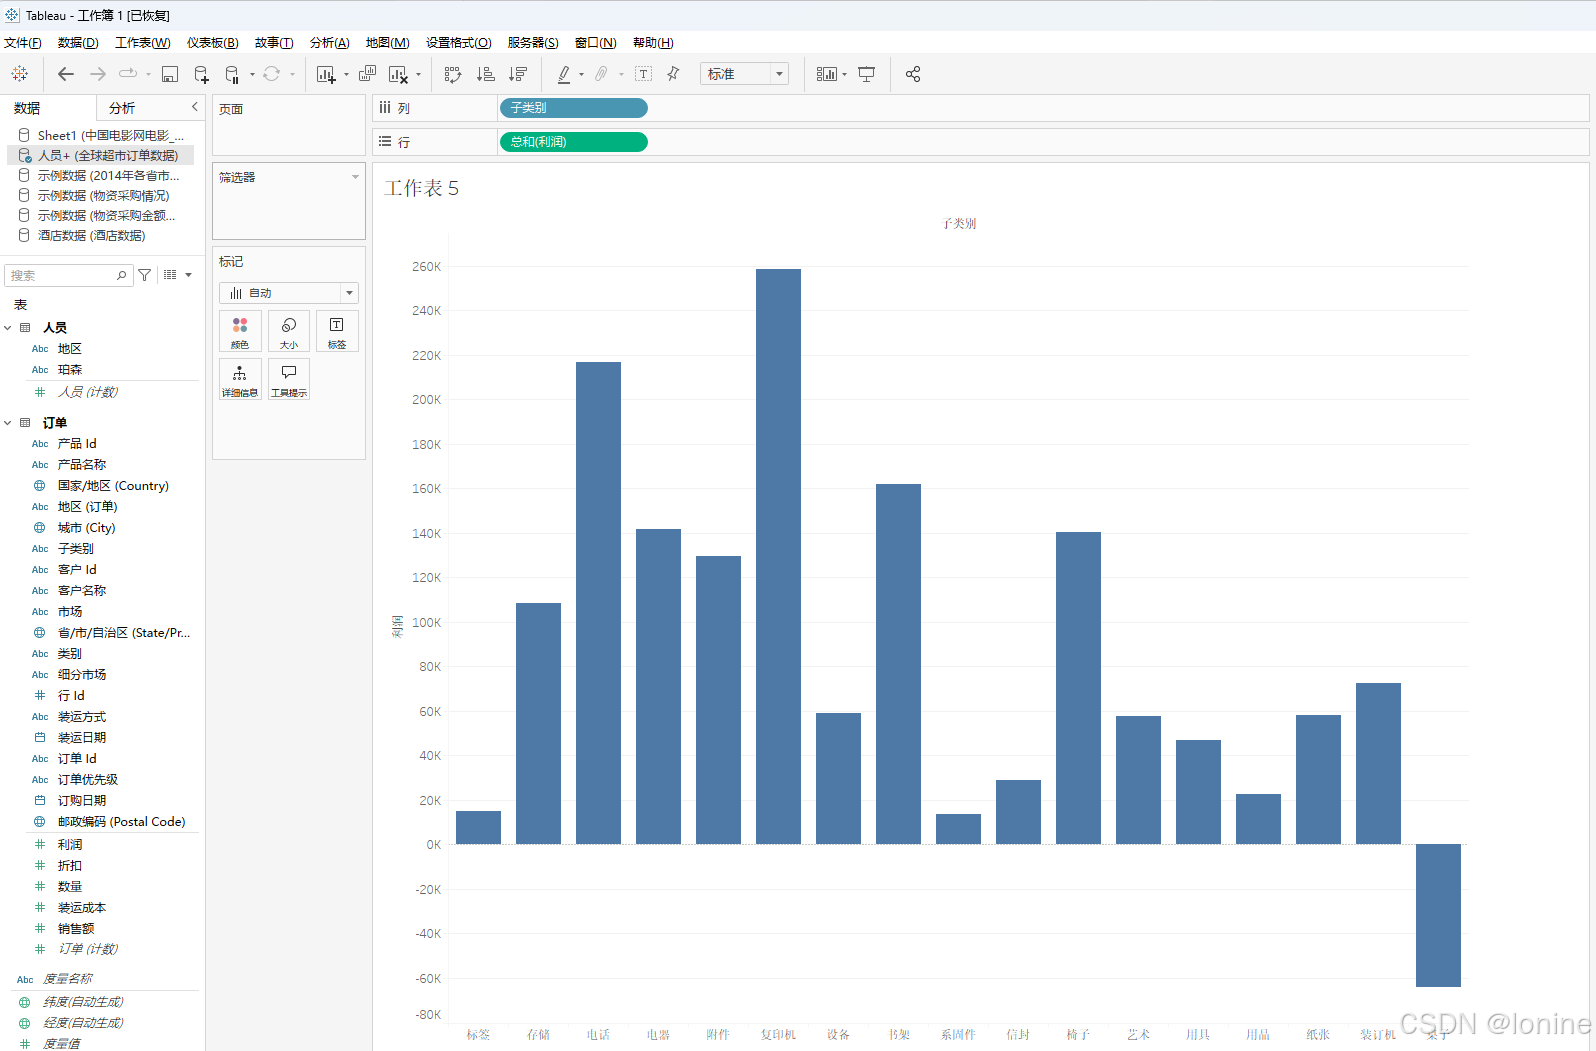The height and width of the screenshot is (1051, 1596).
Task: Click the sort descending icon
Action: coord(517,74)
